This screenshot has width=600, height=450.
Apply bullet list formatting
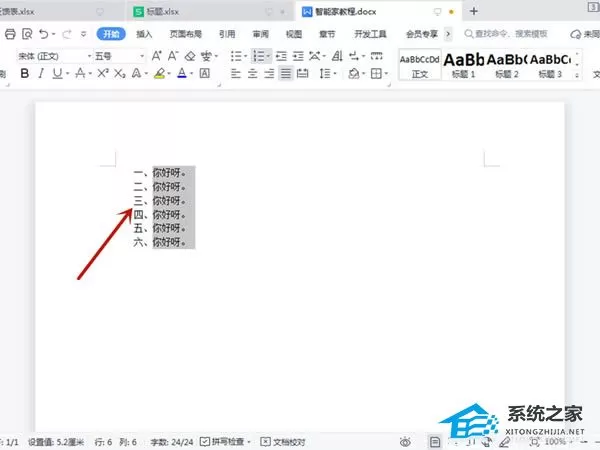[x=236, y=56]
